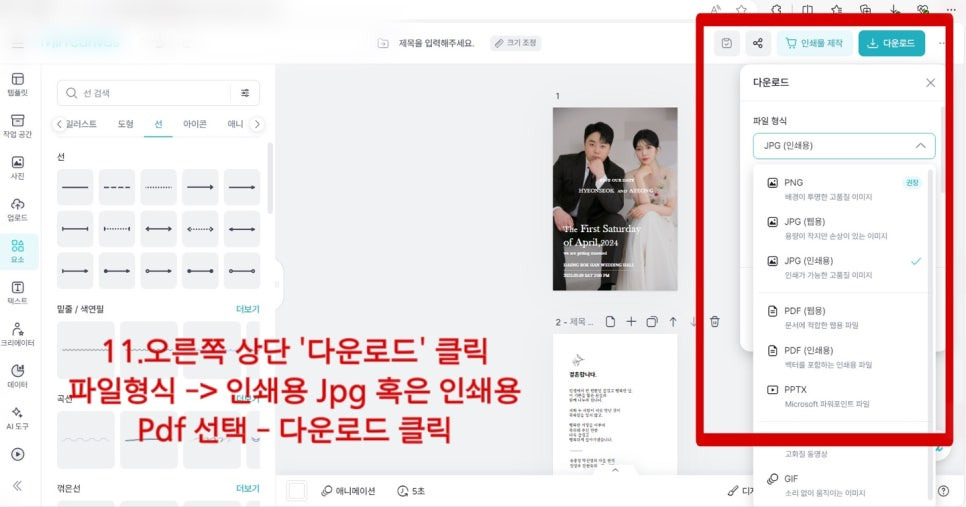
Task: Click the share icon in top bar
Action: [x=758, y=43]
